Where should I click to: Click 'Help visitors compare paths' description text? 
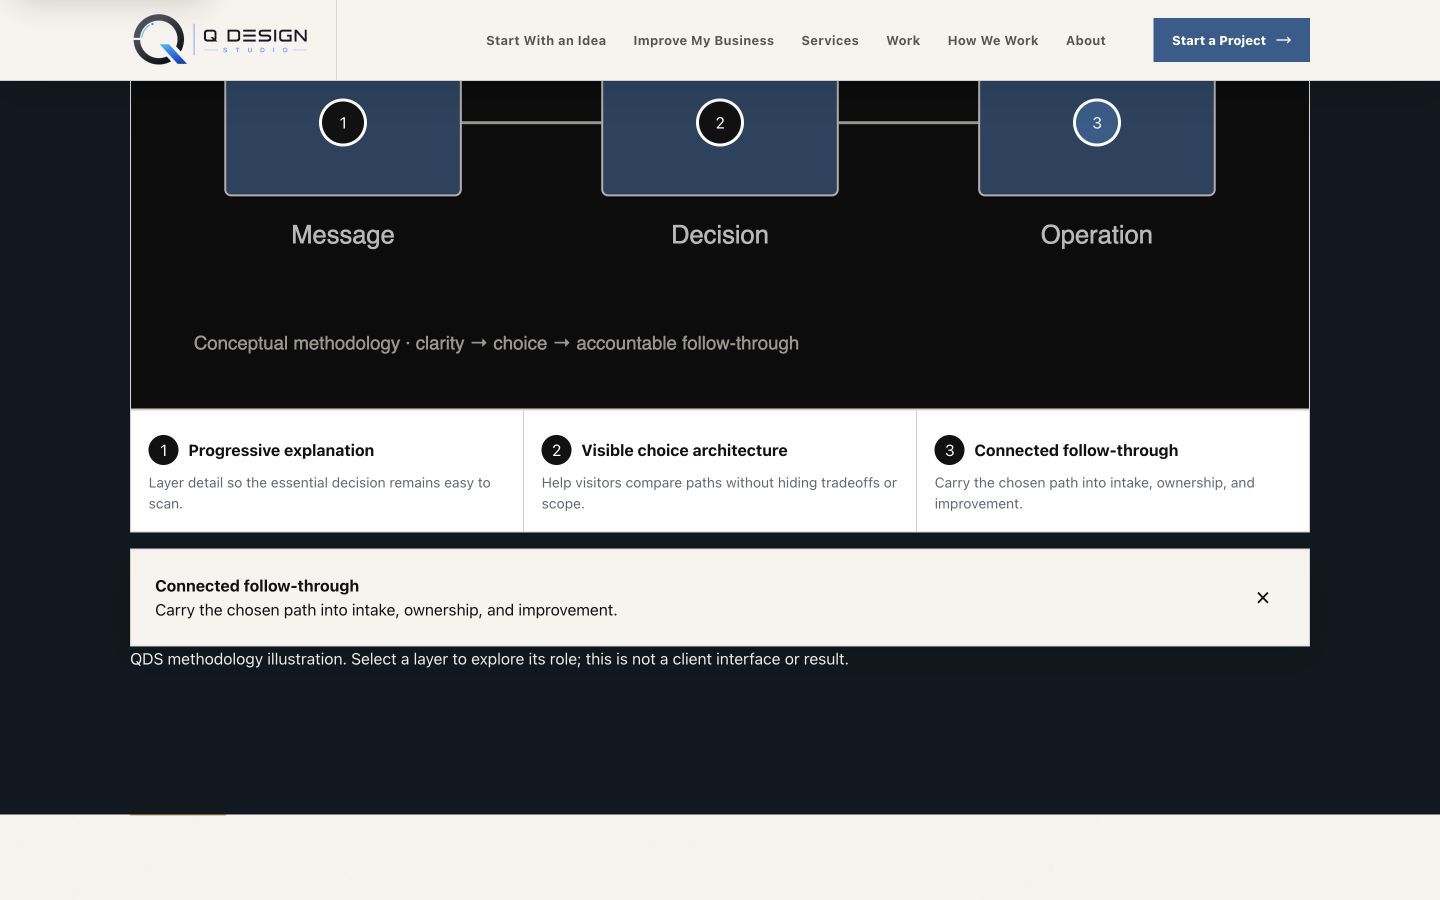point(719,493)
